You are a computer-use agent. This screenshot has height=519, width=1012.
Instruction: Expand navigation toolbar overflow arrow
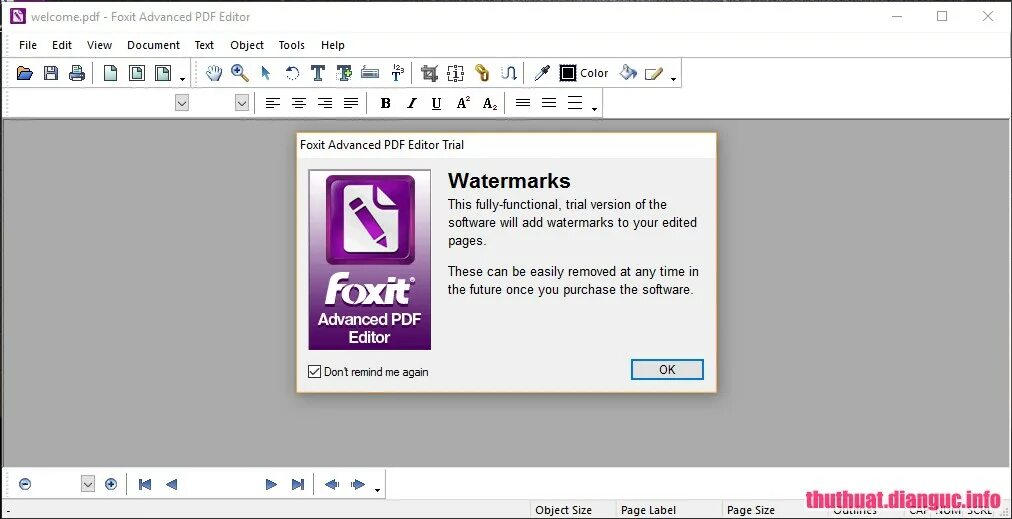(x=378, y=491)
